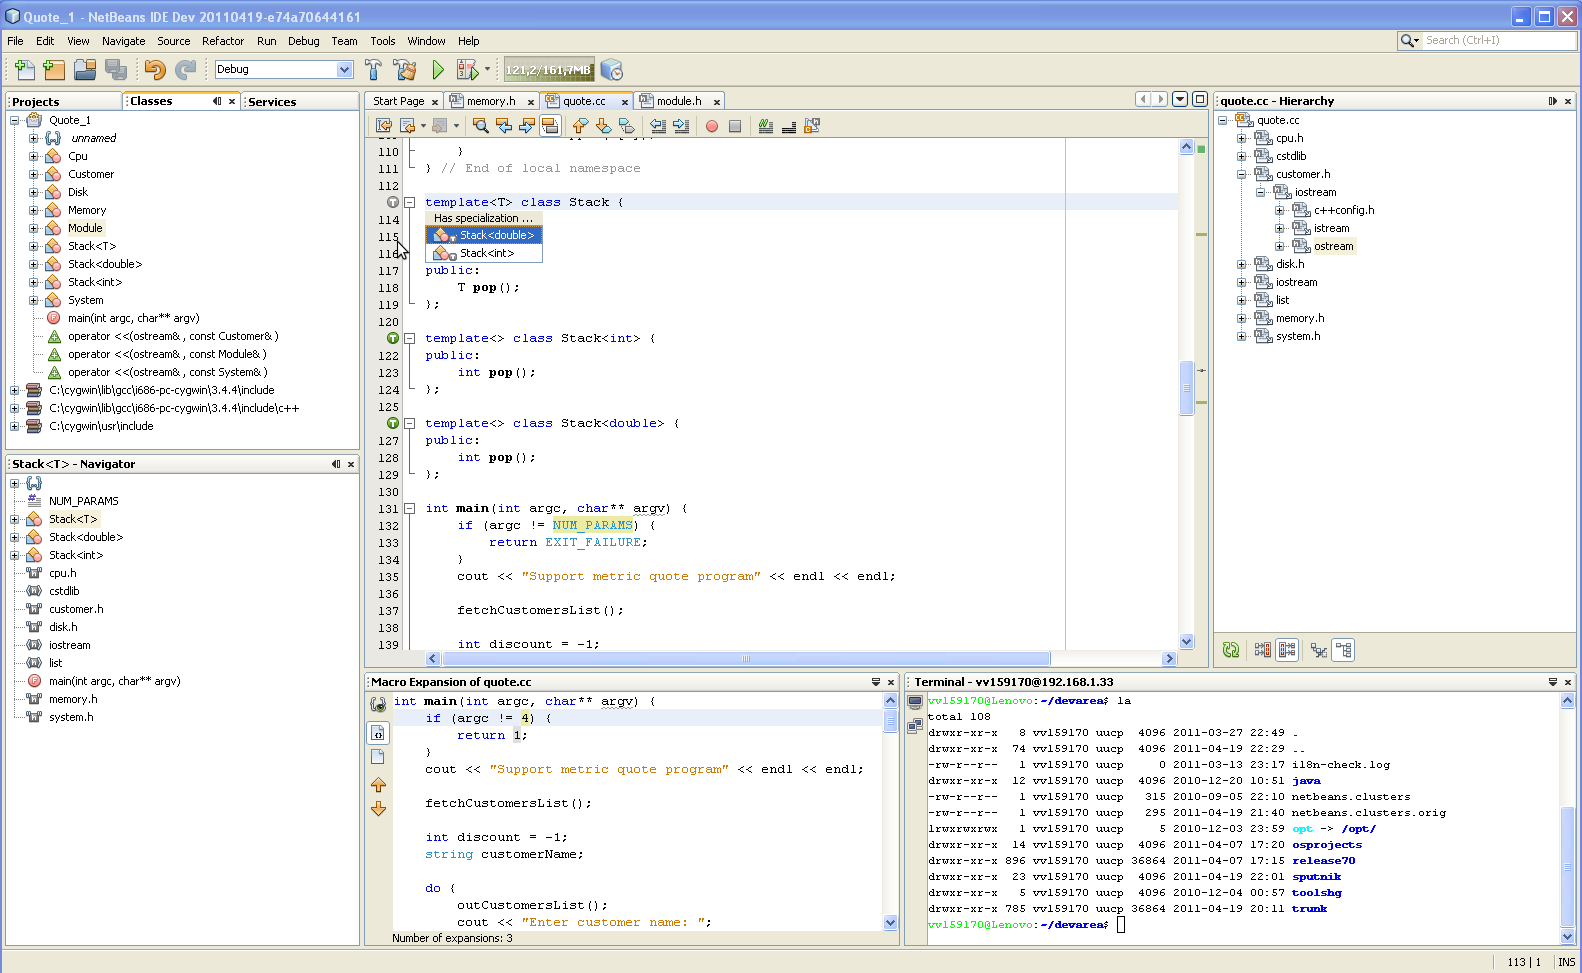
Task: Toggle macro expansion local context button
Action: tap(378, 733)
